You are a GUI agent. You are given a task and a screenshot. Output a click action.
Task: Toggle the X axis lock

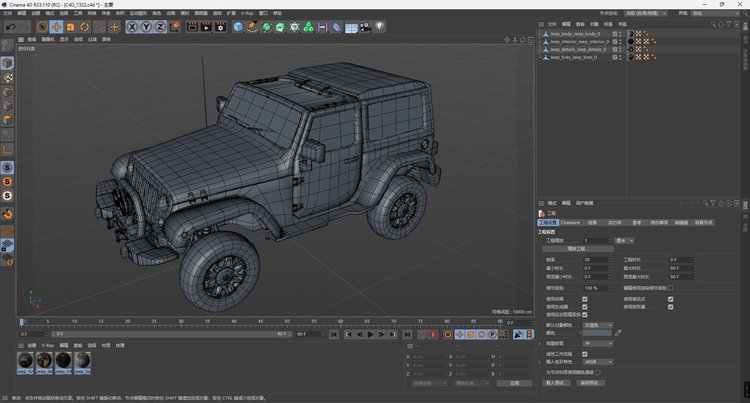point(132,27)
